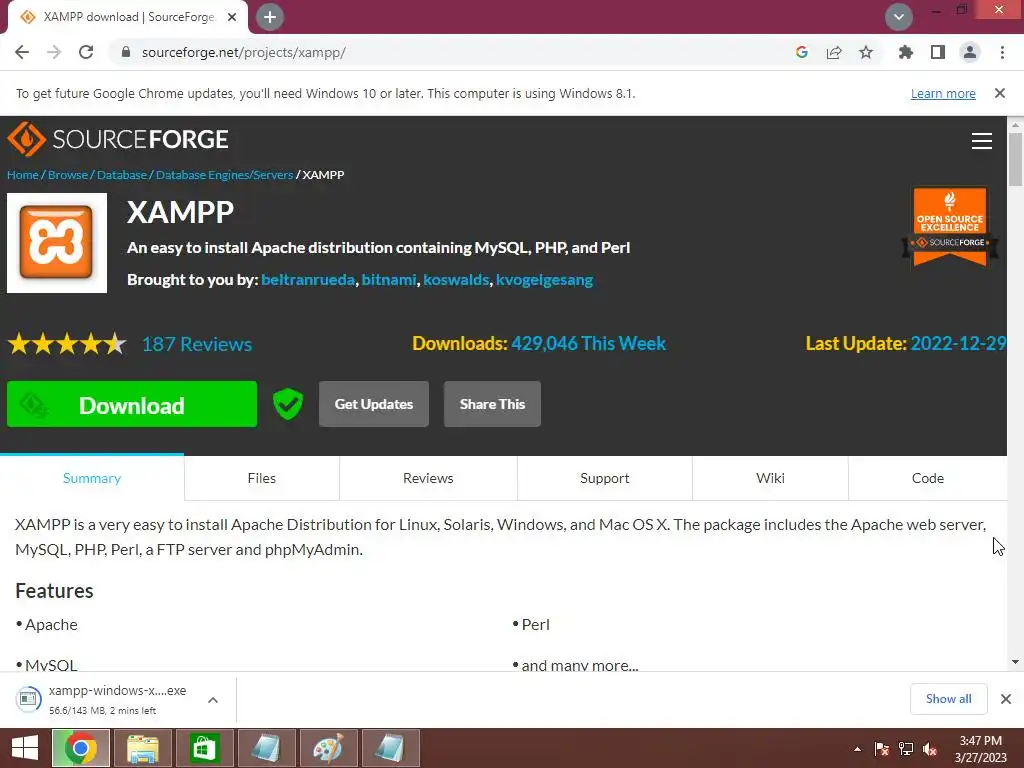Open beltranrueda profile link
Viewport: 1024px width, 768px height.
308,280
